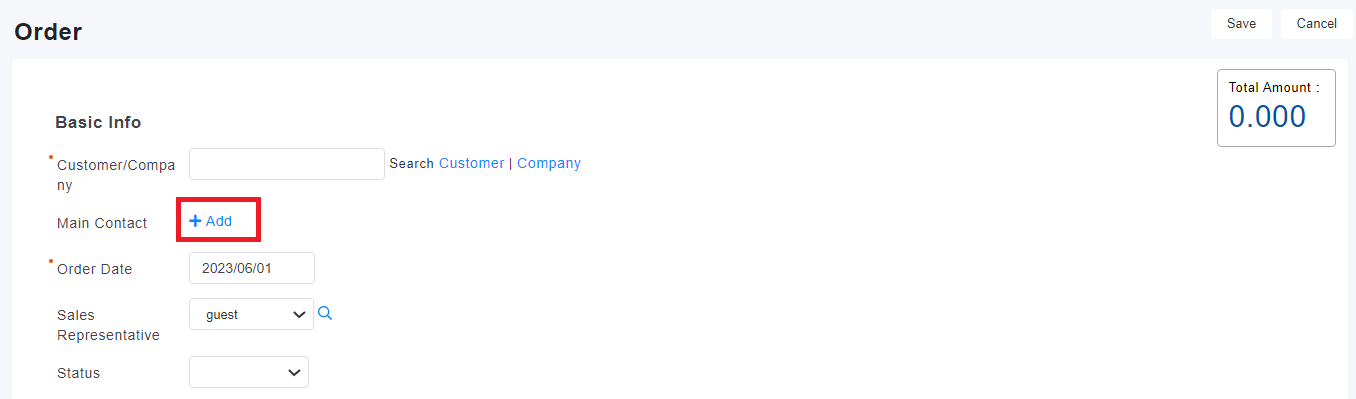Click the Customer/Company field label

coord(116,175)
